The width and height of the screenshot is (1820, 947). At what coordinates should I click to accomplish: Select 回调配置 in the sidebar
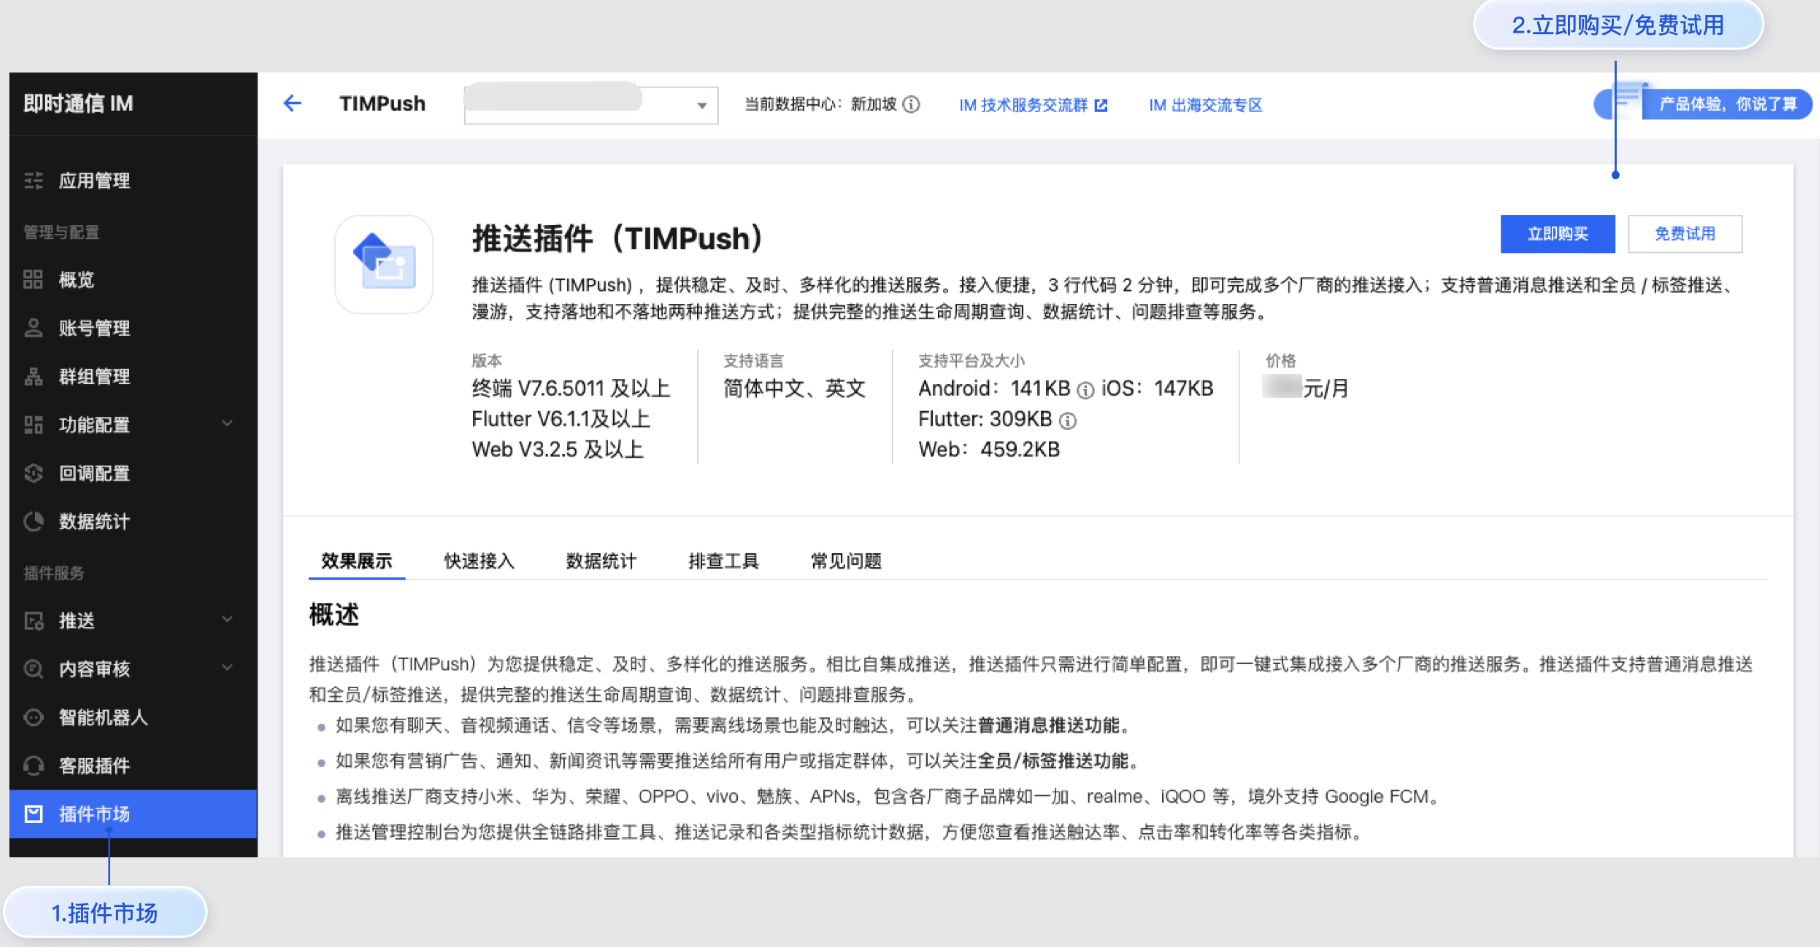coord(133,473)
